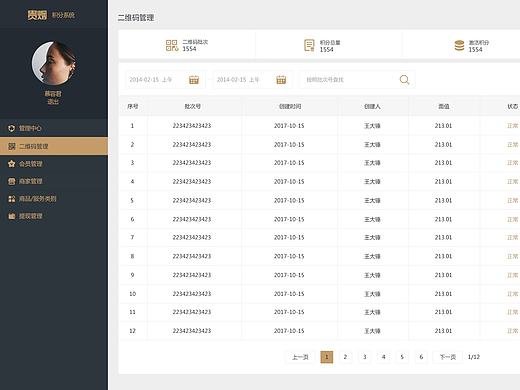This screenshot has width=520, height=390.
Task: Click value 213.01 in row 4
Action: (x=443, y=182)
